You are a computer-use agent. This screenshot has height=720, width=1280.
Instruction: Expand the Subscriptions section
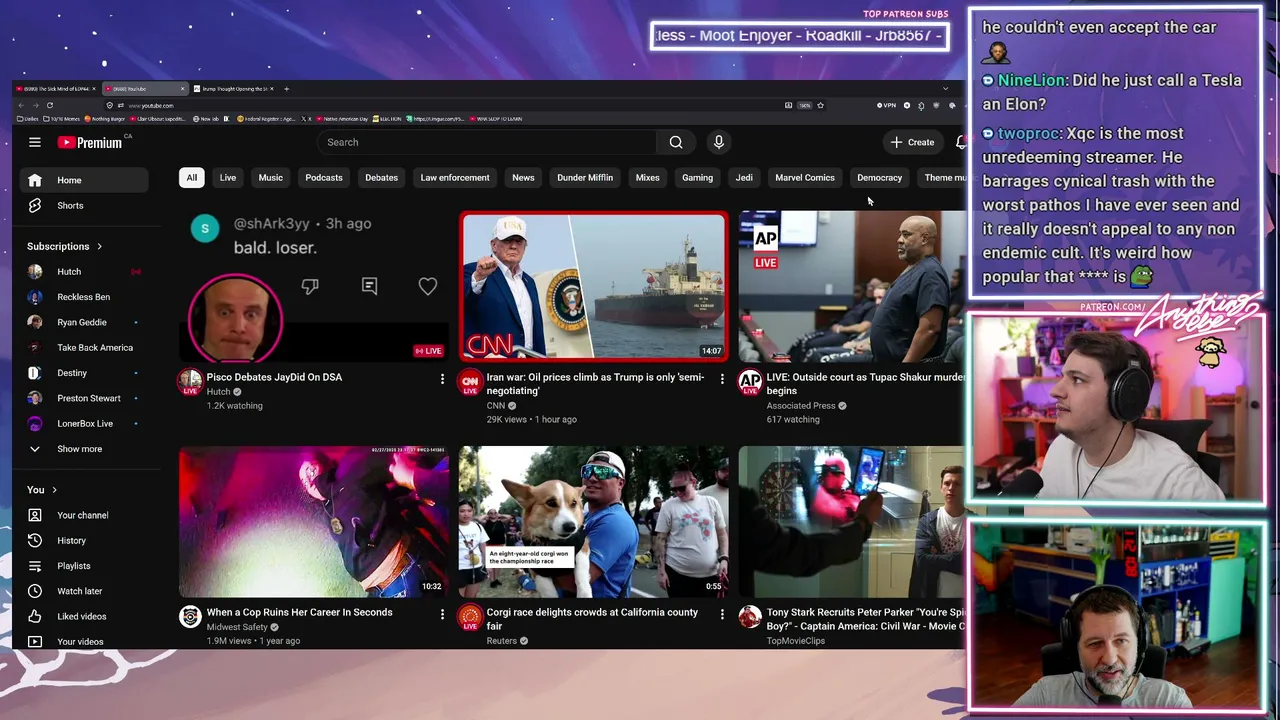[65, 246]
